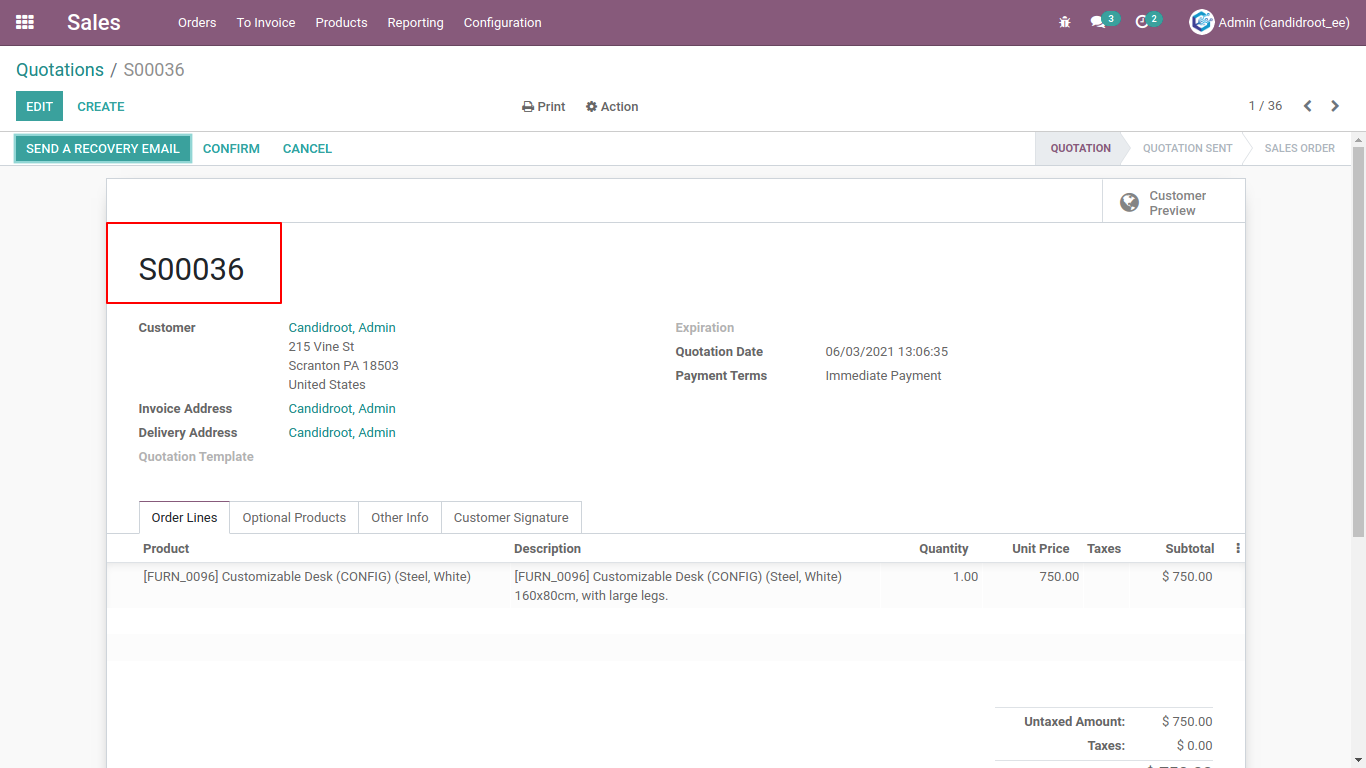
Task: Switch to Customer Signature tab
Action: (511, 518)
